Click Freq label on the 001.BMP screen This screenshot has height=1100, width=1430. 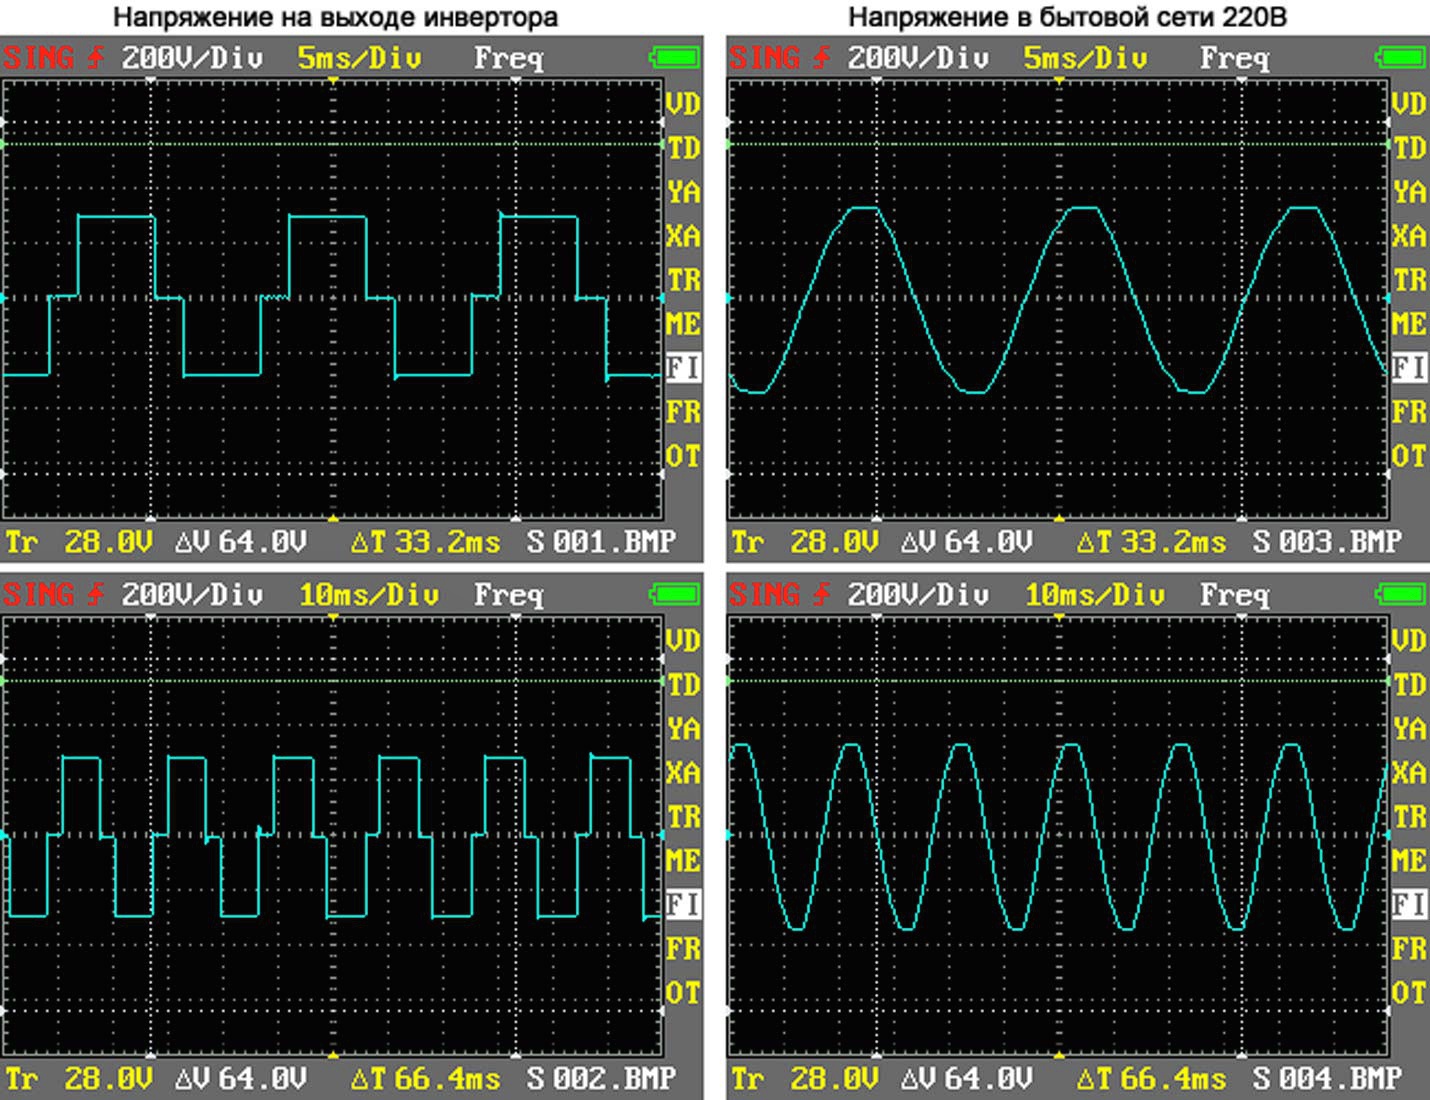point(509,59)
